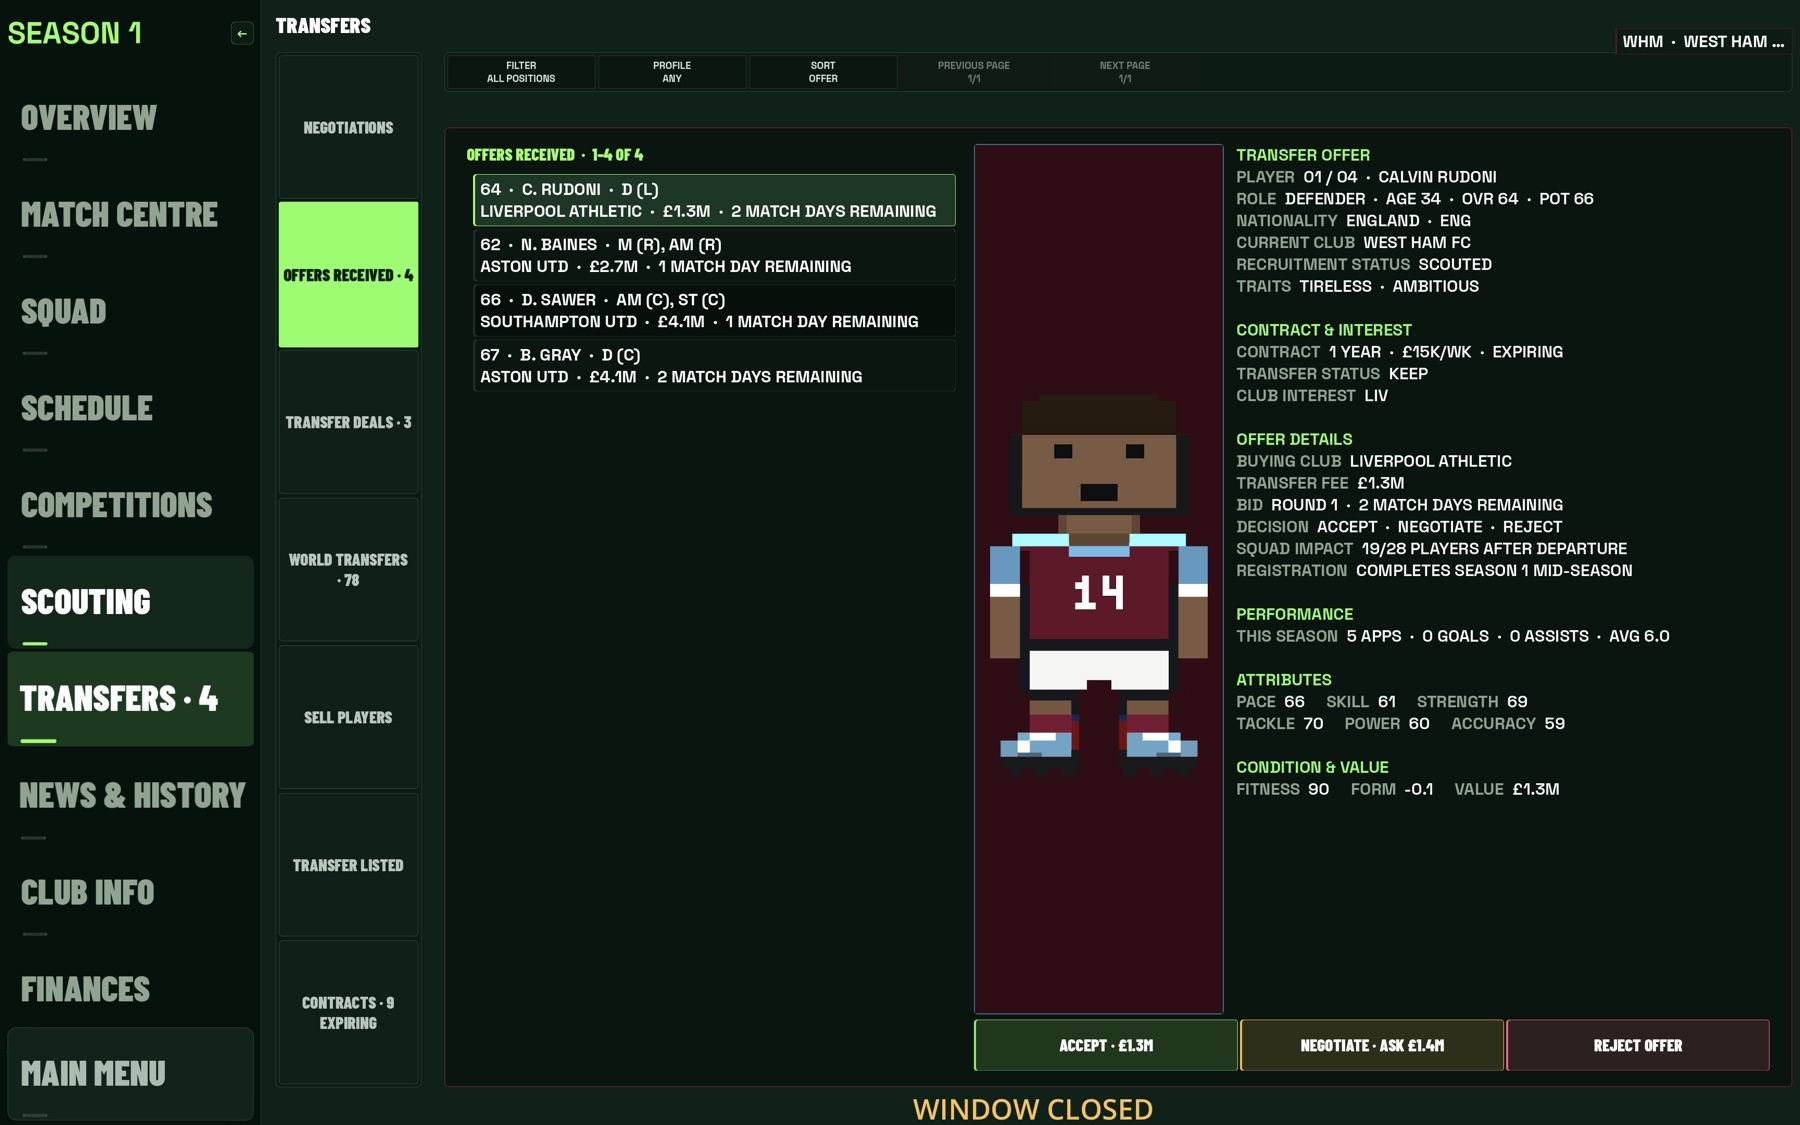Negotiate and ask for £1.4M
The image size is (1800, 1125).
[1372, 1045]
